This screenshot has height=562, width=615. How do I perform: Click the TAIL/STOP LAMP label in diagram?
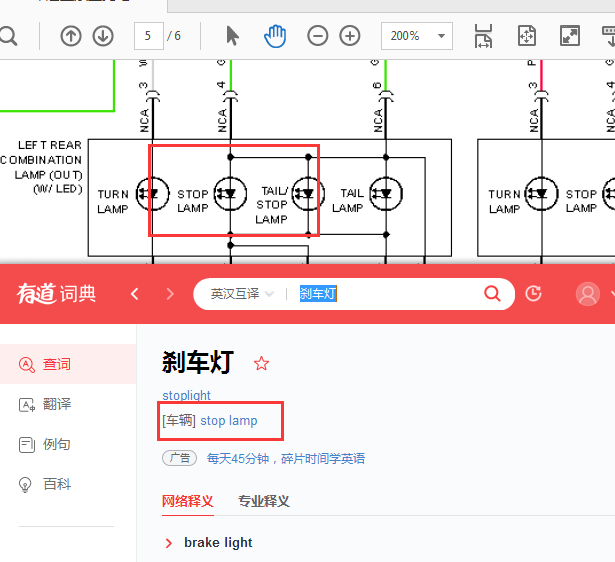coord(272,205)
